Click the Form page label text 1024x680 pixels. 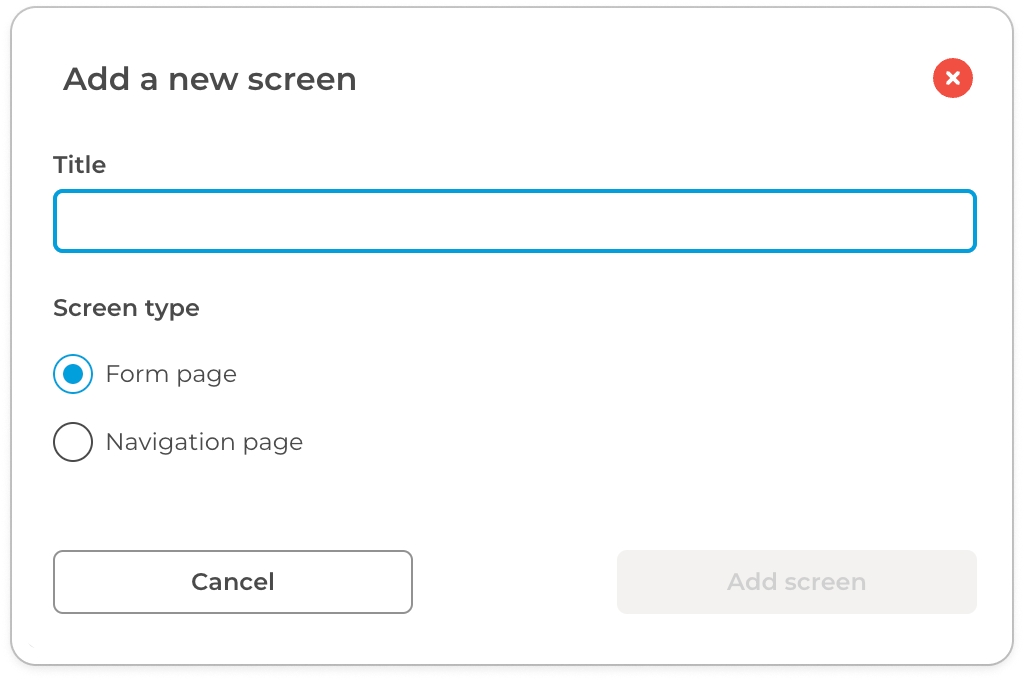171,375
